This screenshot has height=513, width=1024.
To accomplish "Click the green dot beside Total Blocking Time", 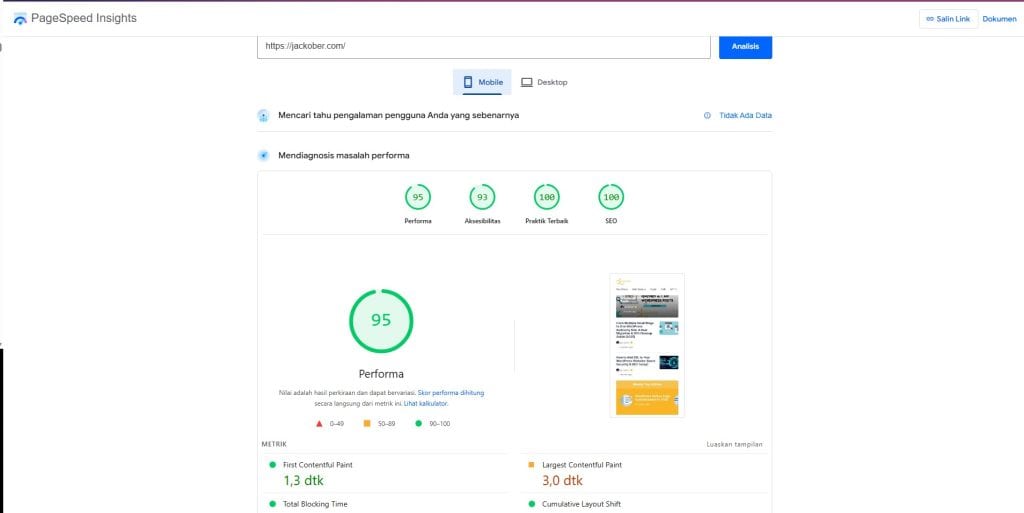I will [272, 504].
